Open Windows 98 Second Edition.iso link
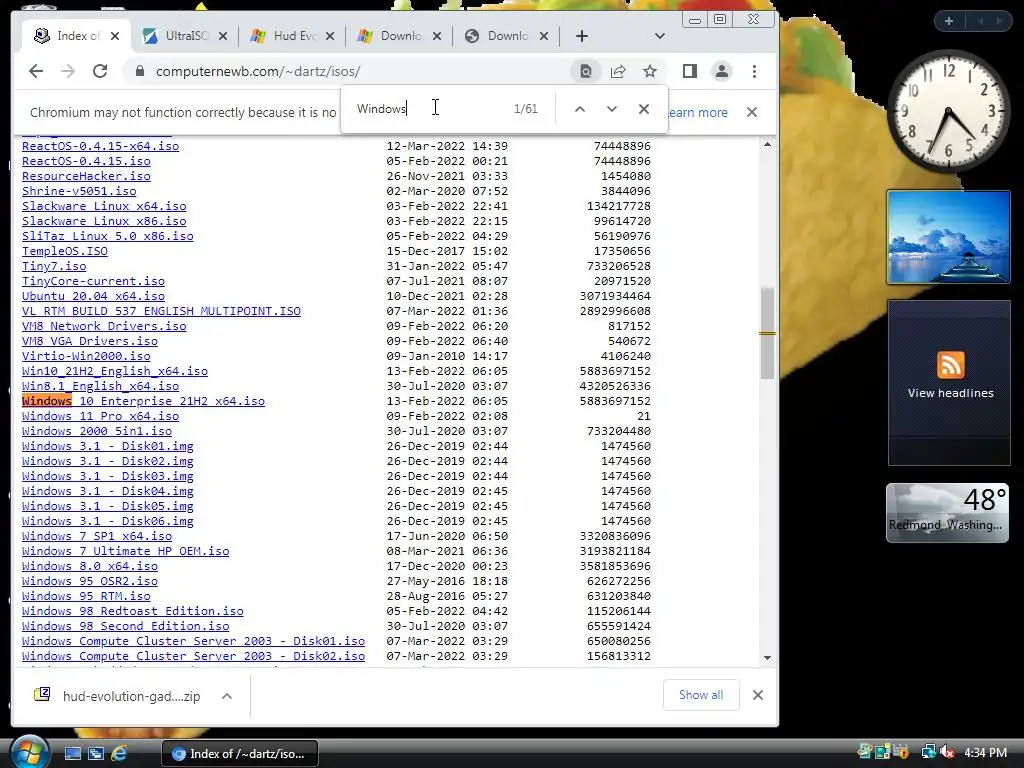Image resolution: width=1024 pixels, height=768 pixels. (x=125, y=626)
